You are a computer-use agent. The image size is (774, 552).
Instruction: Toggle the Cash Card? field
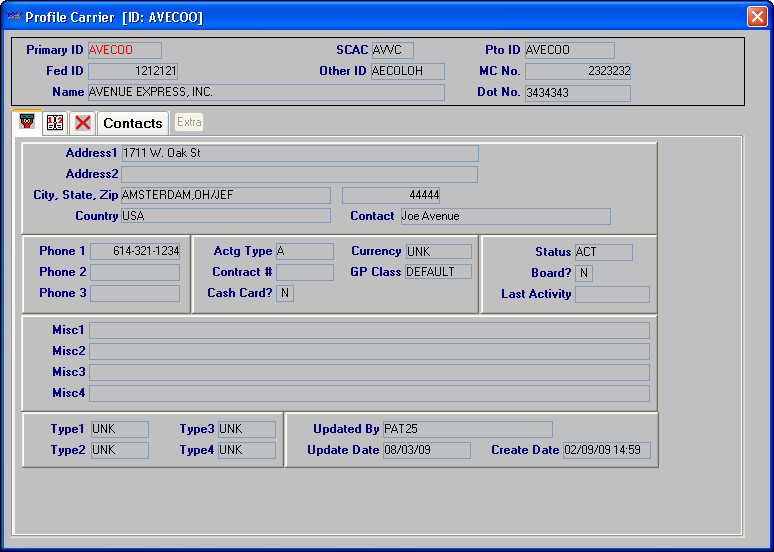click(284, 293)
